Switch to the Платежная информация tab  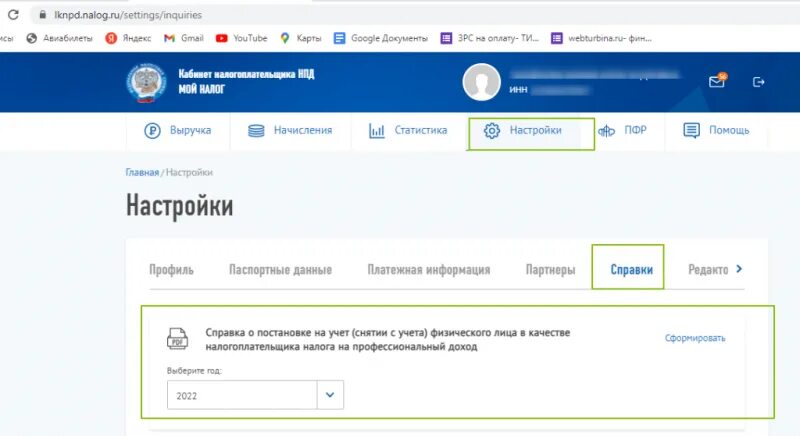click(429, 270)
